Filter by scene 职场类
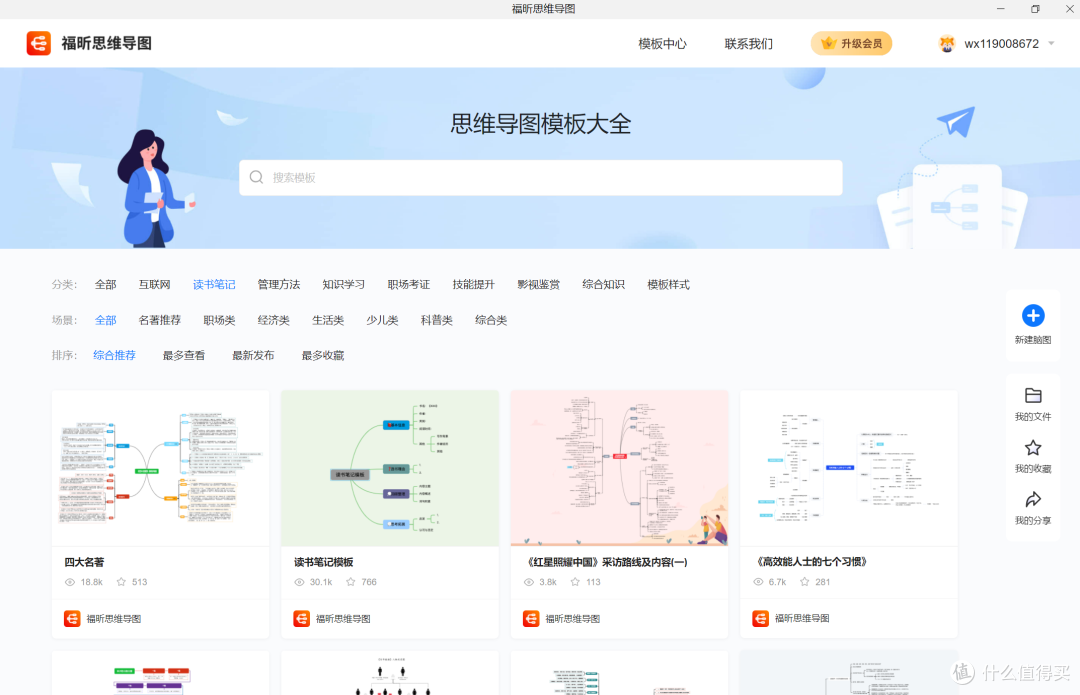Screen dimensions: 1080x695 [219, 320]
